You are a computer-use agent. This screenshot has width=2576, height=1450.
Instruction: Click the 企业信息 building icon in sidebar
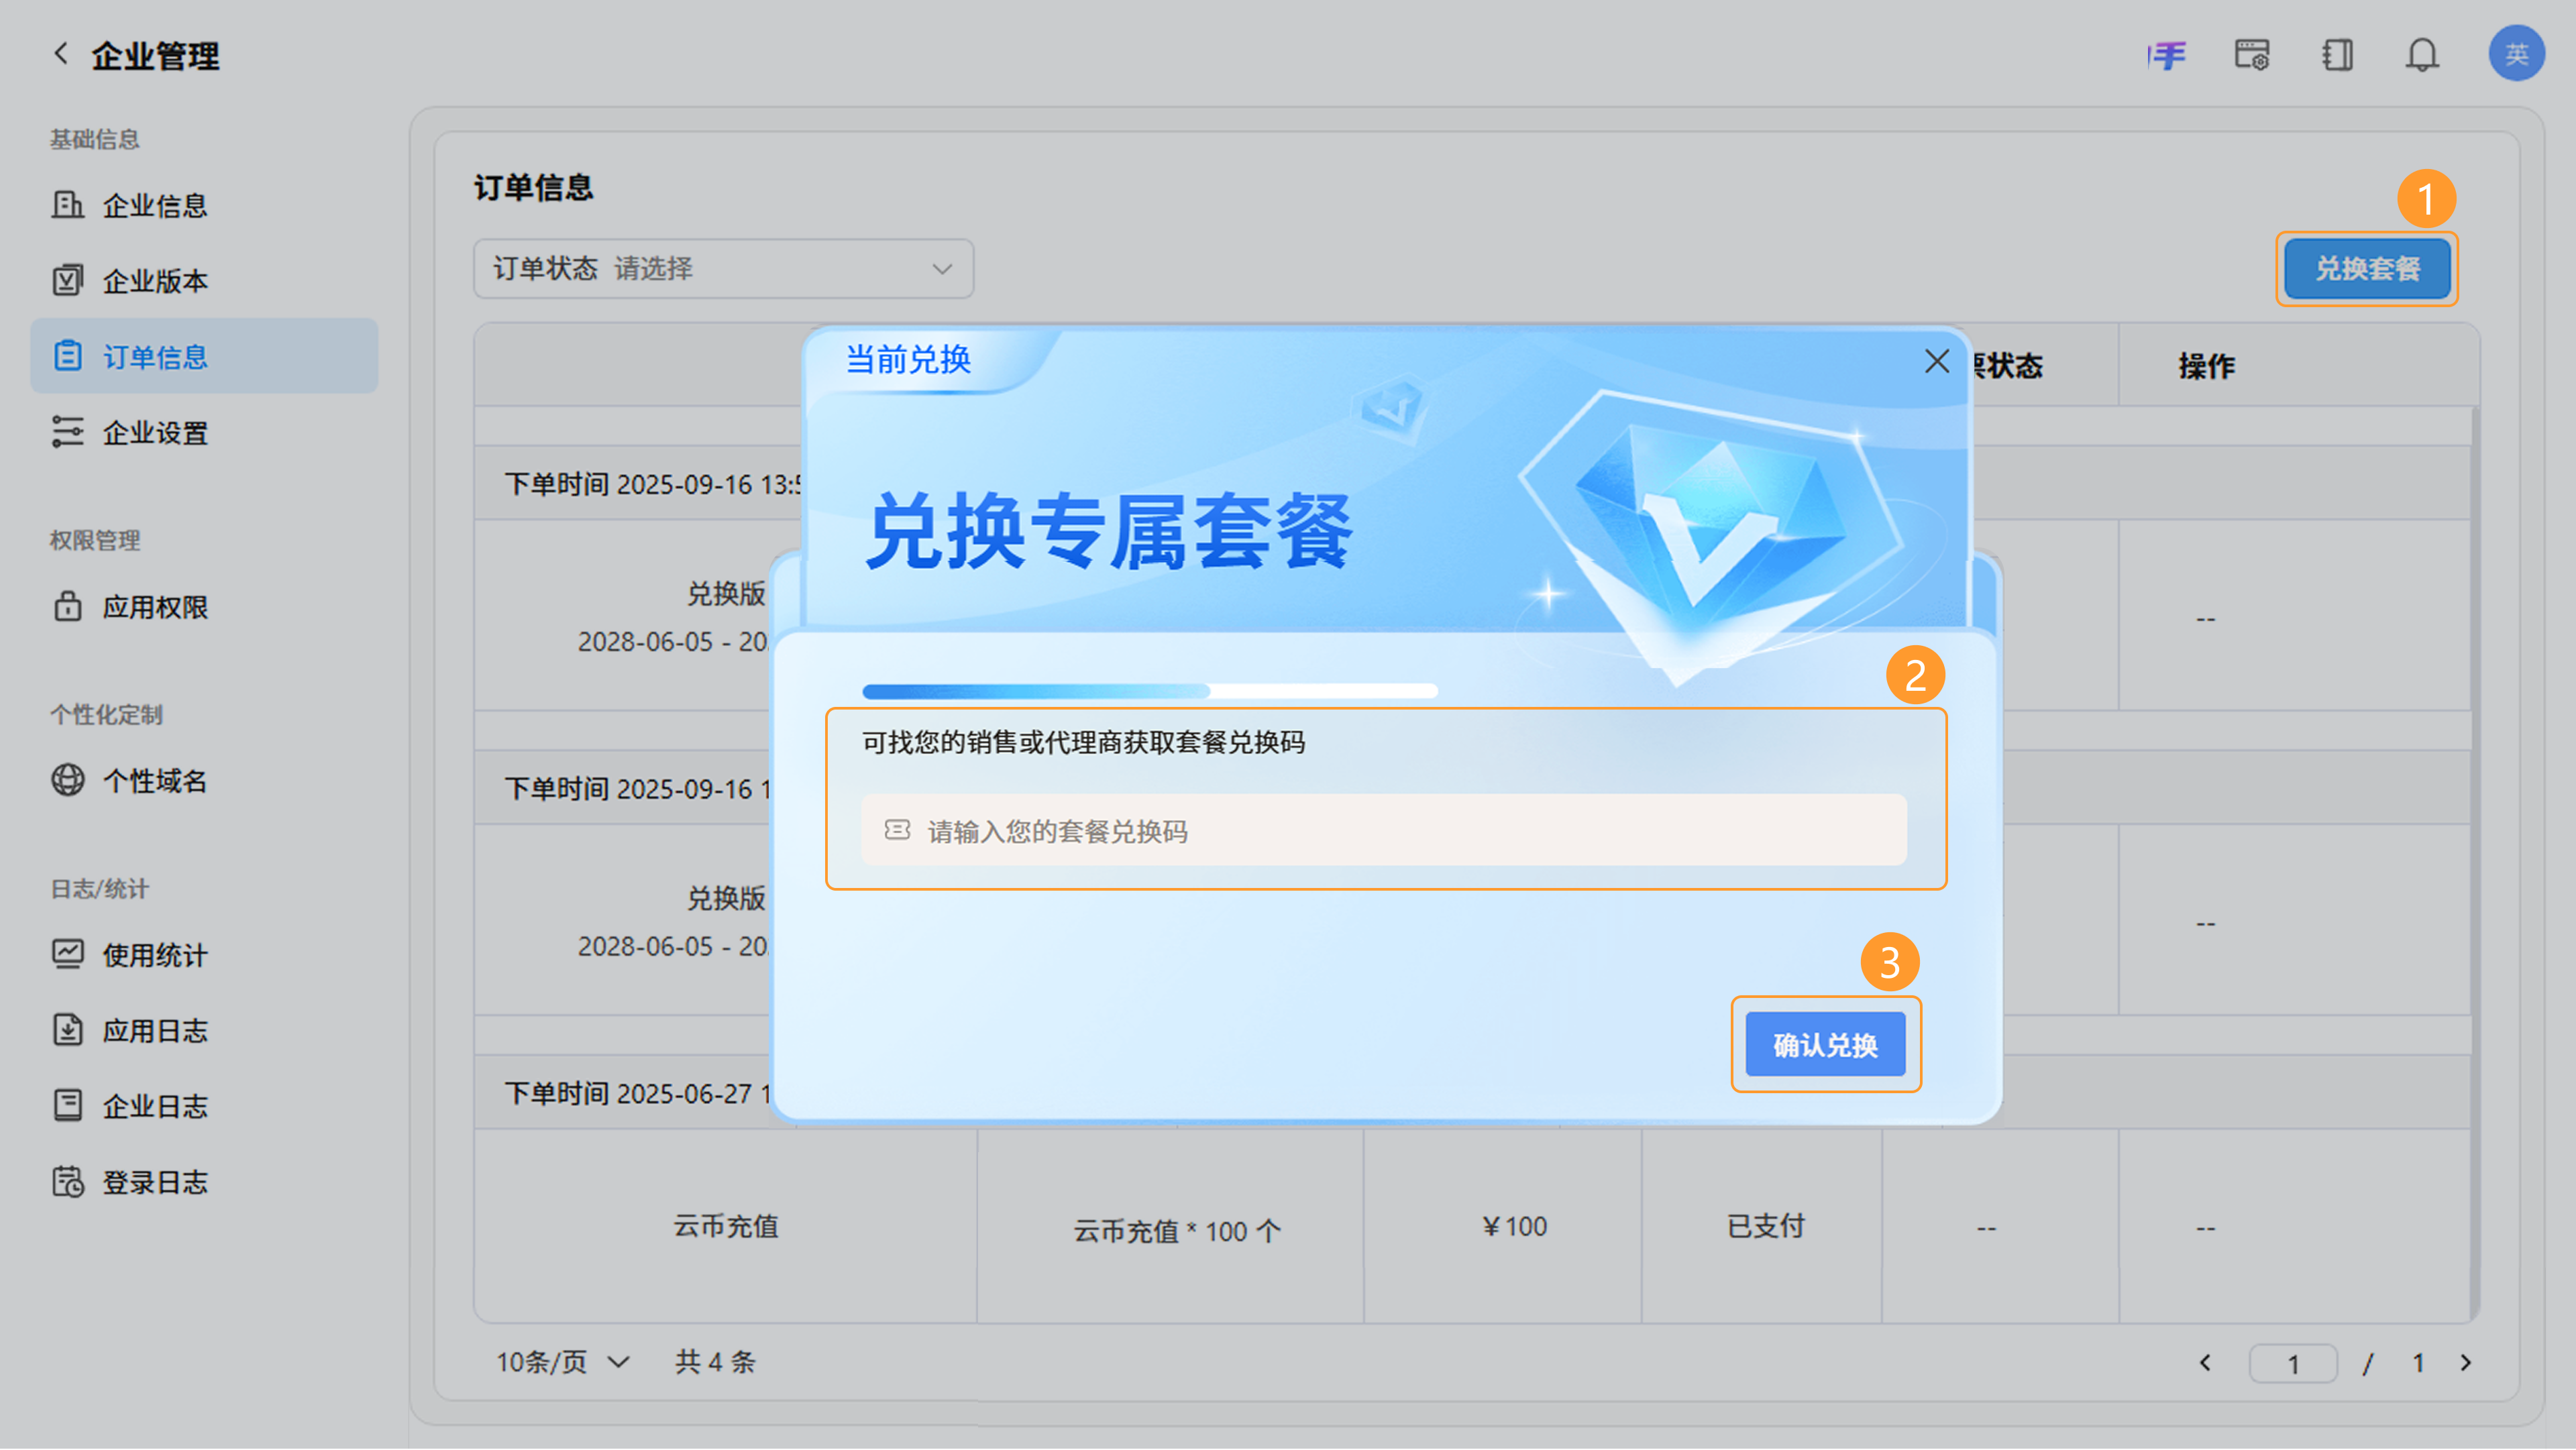[67, 205]
